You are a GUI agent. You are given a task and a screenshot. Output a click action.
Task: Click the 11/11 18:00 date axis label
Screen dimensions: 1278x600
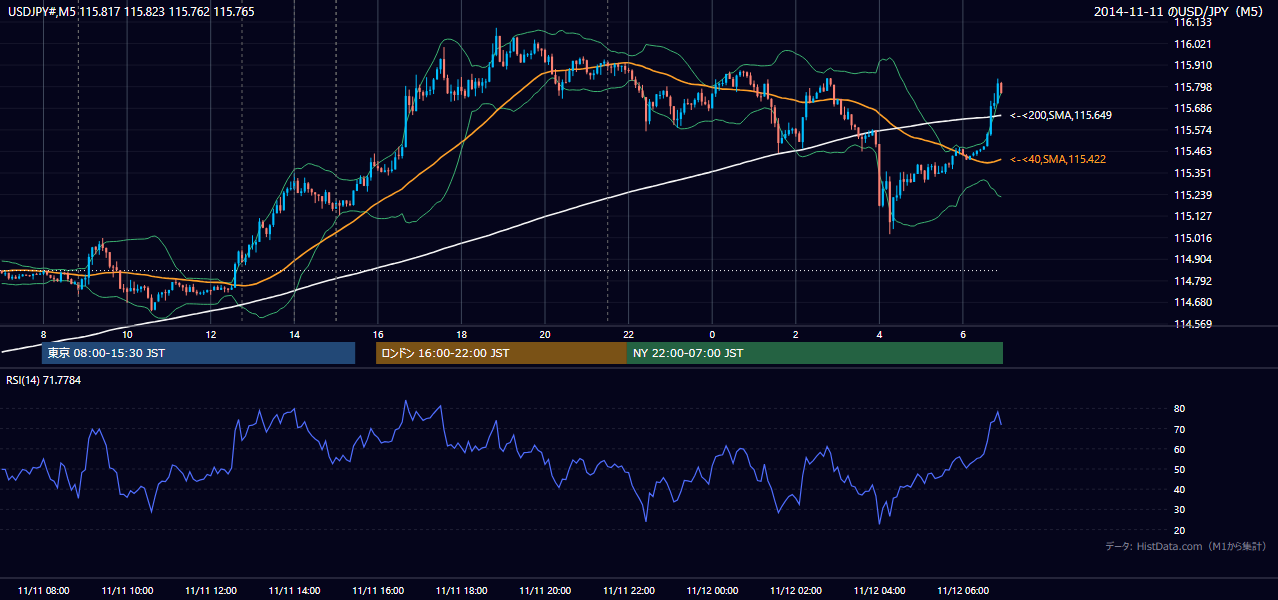(x=461, y=591)
